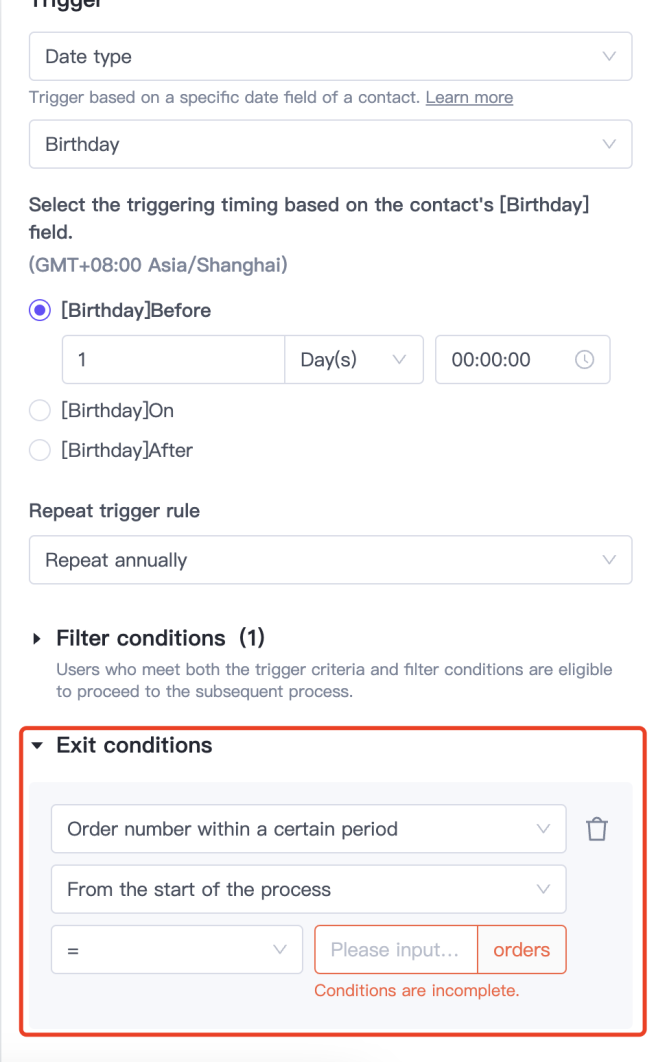Open the Order number within period dropdown
Screen dimensions: 656x1062
[308, 829]
